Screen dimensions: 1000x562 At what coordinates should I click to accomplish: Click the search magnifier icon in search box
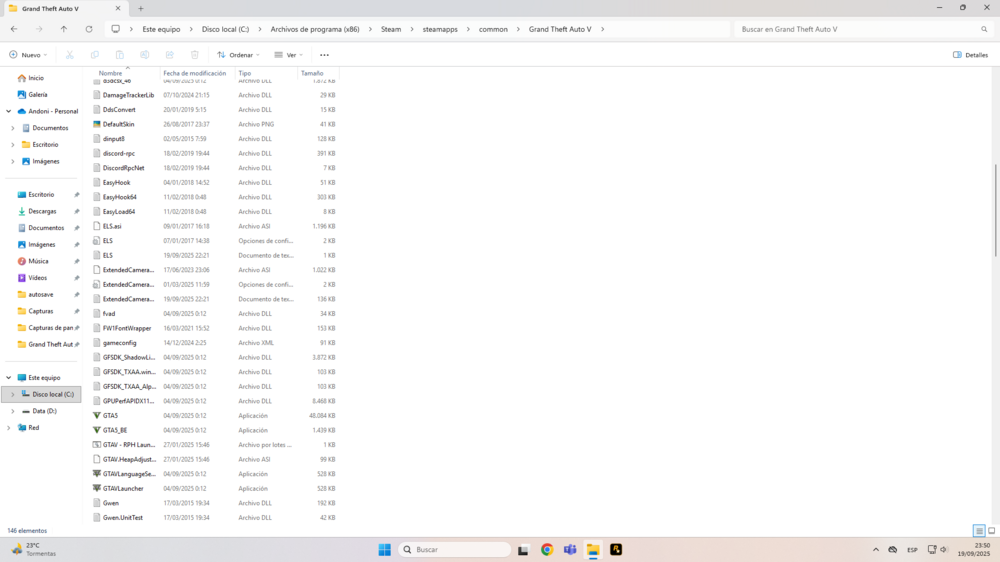tap(984, 29)
